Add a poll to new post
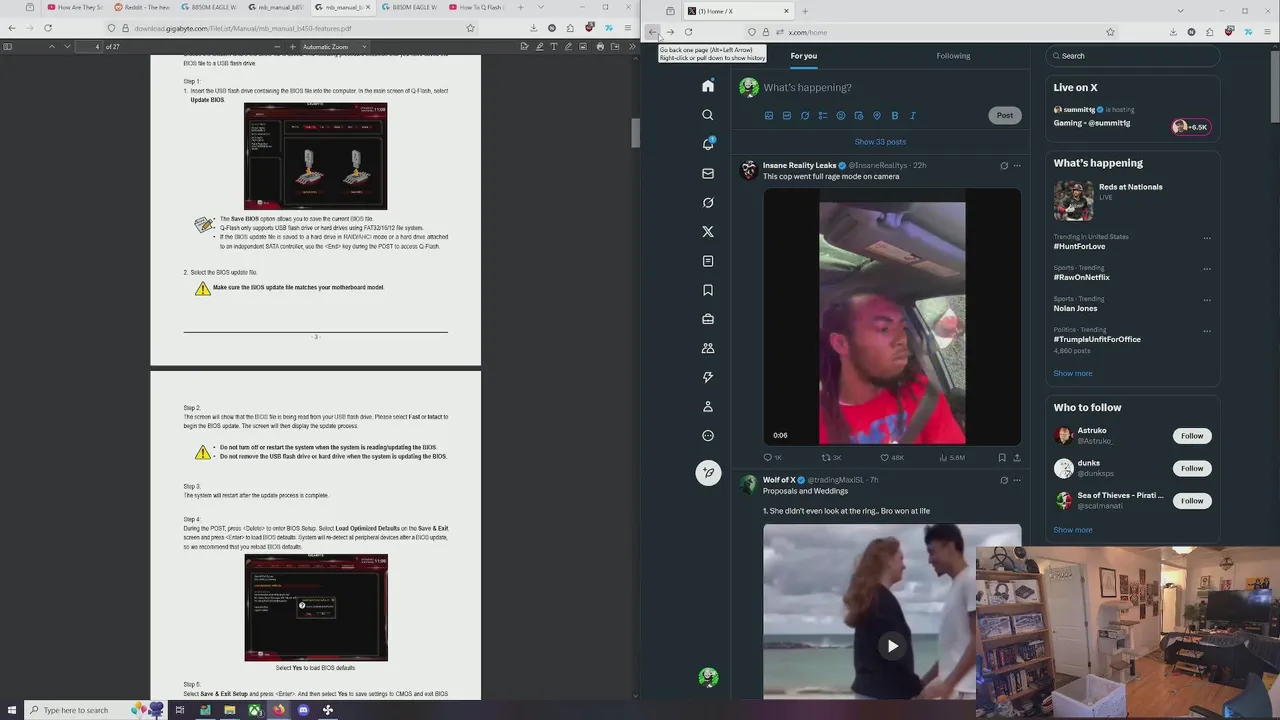This screenshot has height=720, width=1280. (x=823, y=116)
